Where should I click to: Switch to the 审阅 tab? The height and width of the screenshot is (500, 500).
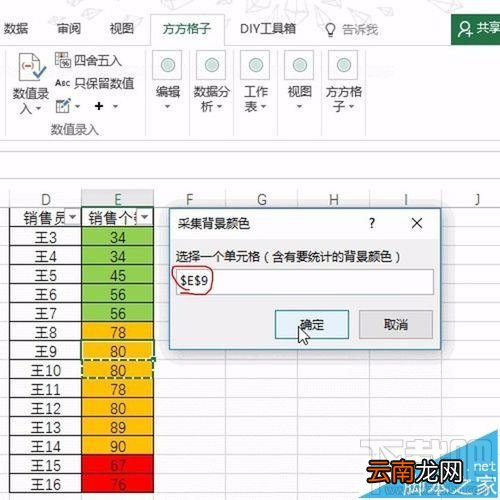tap(69, 29)
